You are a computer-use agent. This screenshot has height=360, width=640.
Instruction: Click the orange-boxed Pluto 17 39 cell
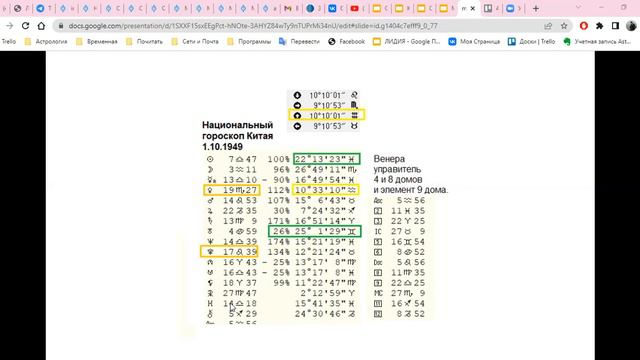click(229, 251)
